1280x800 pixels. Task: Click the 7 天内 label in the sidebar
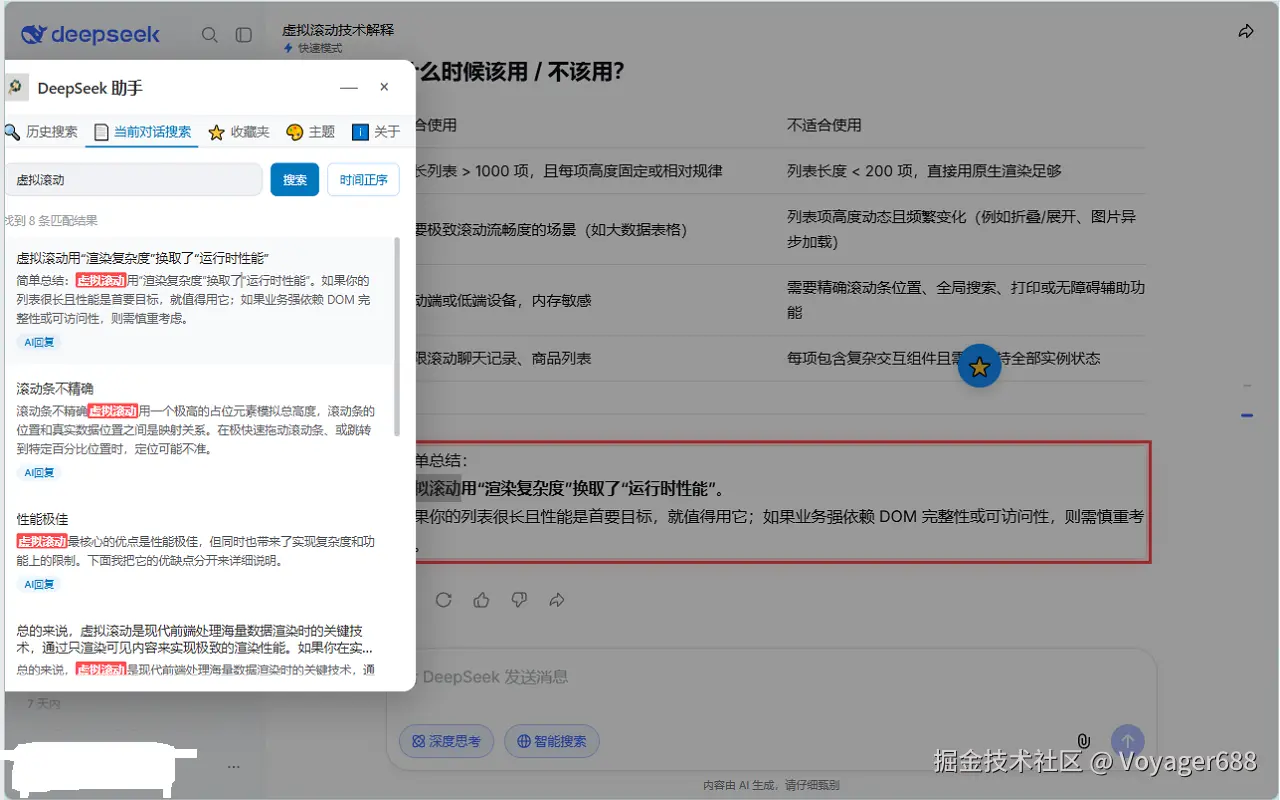click(x=43, y=704)
